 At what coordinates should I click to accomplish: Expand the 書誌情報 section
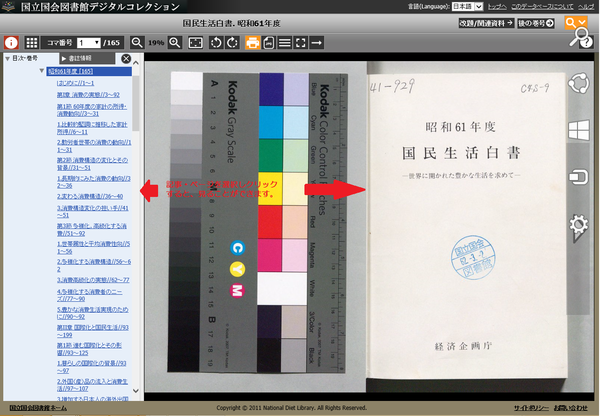click(87, 58)
